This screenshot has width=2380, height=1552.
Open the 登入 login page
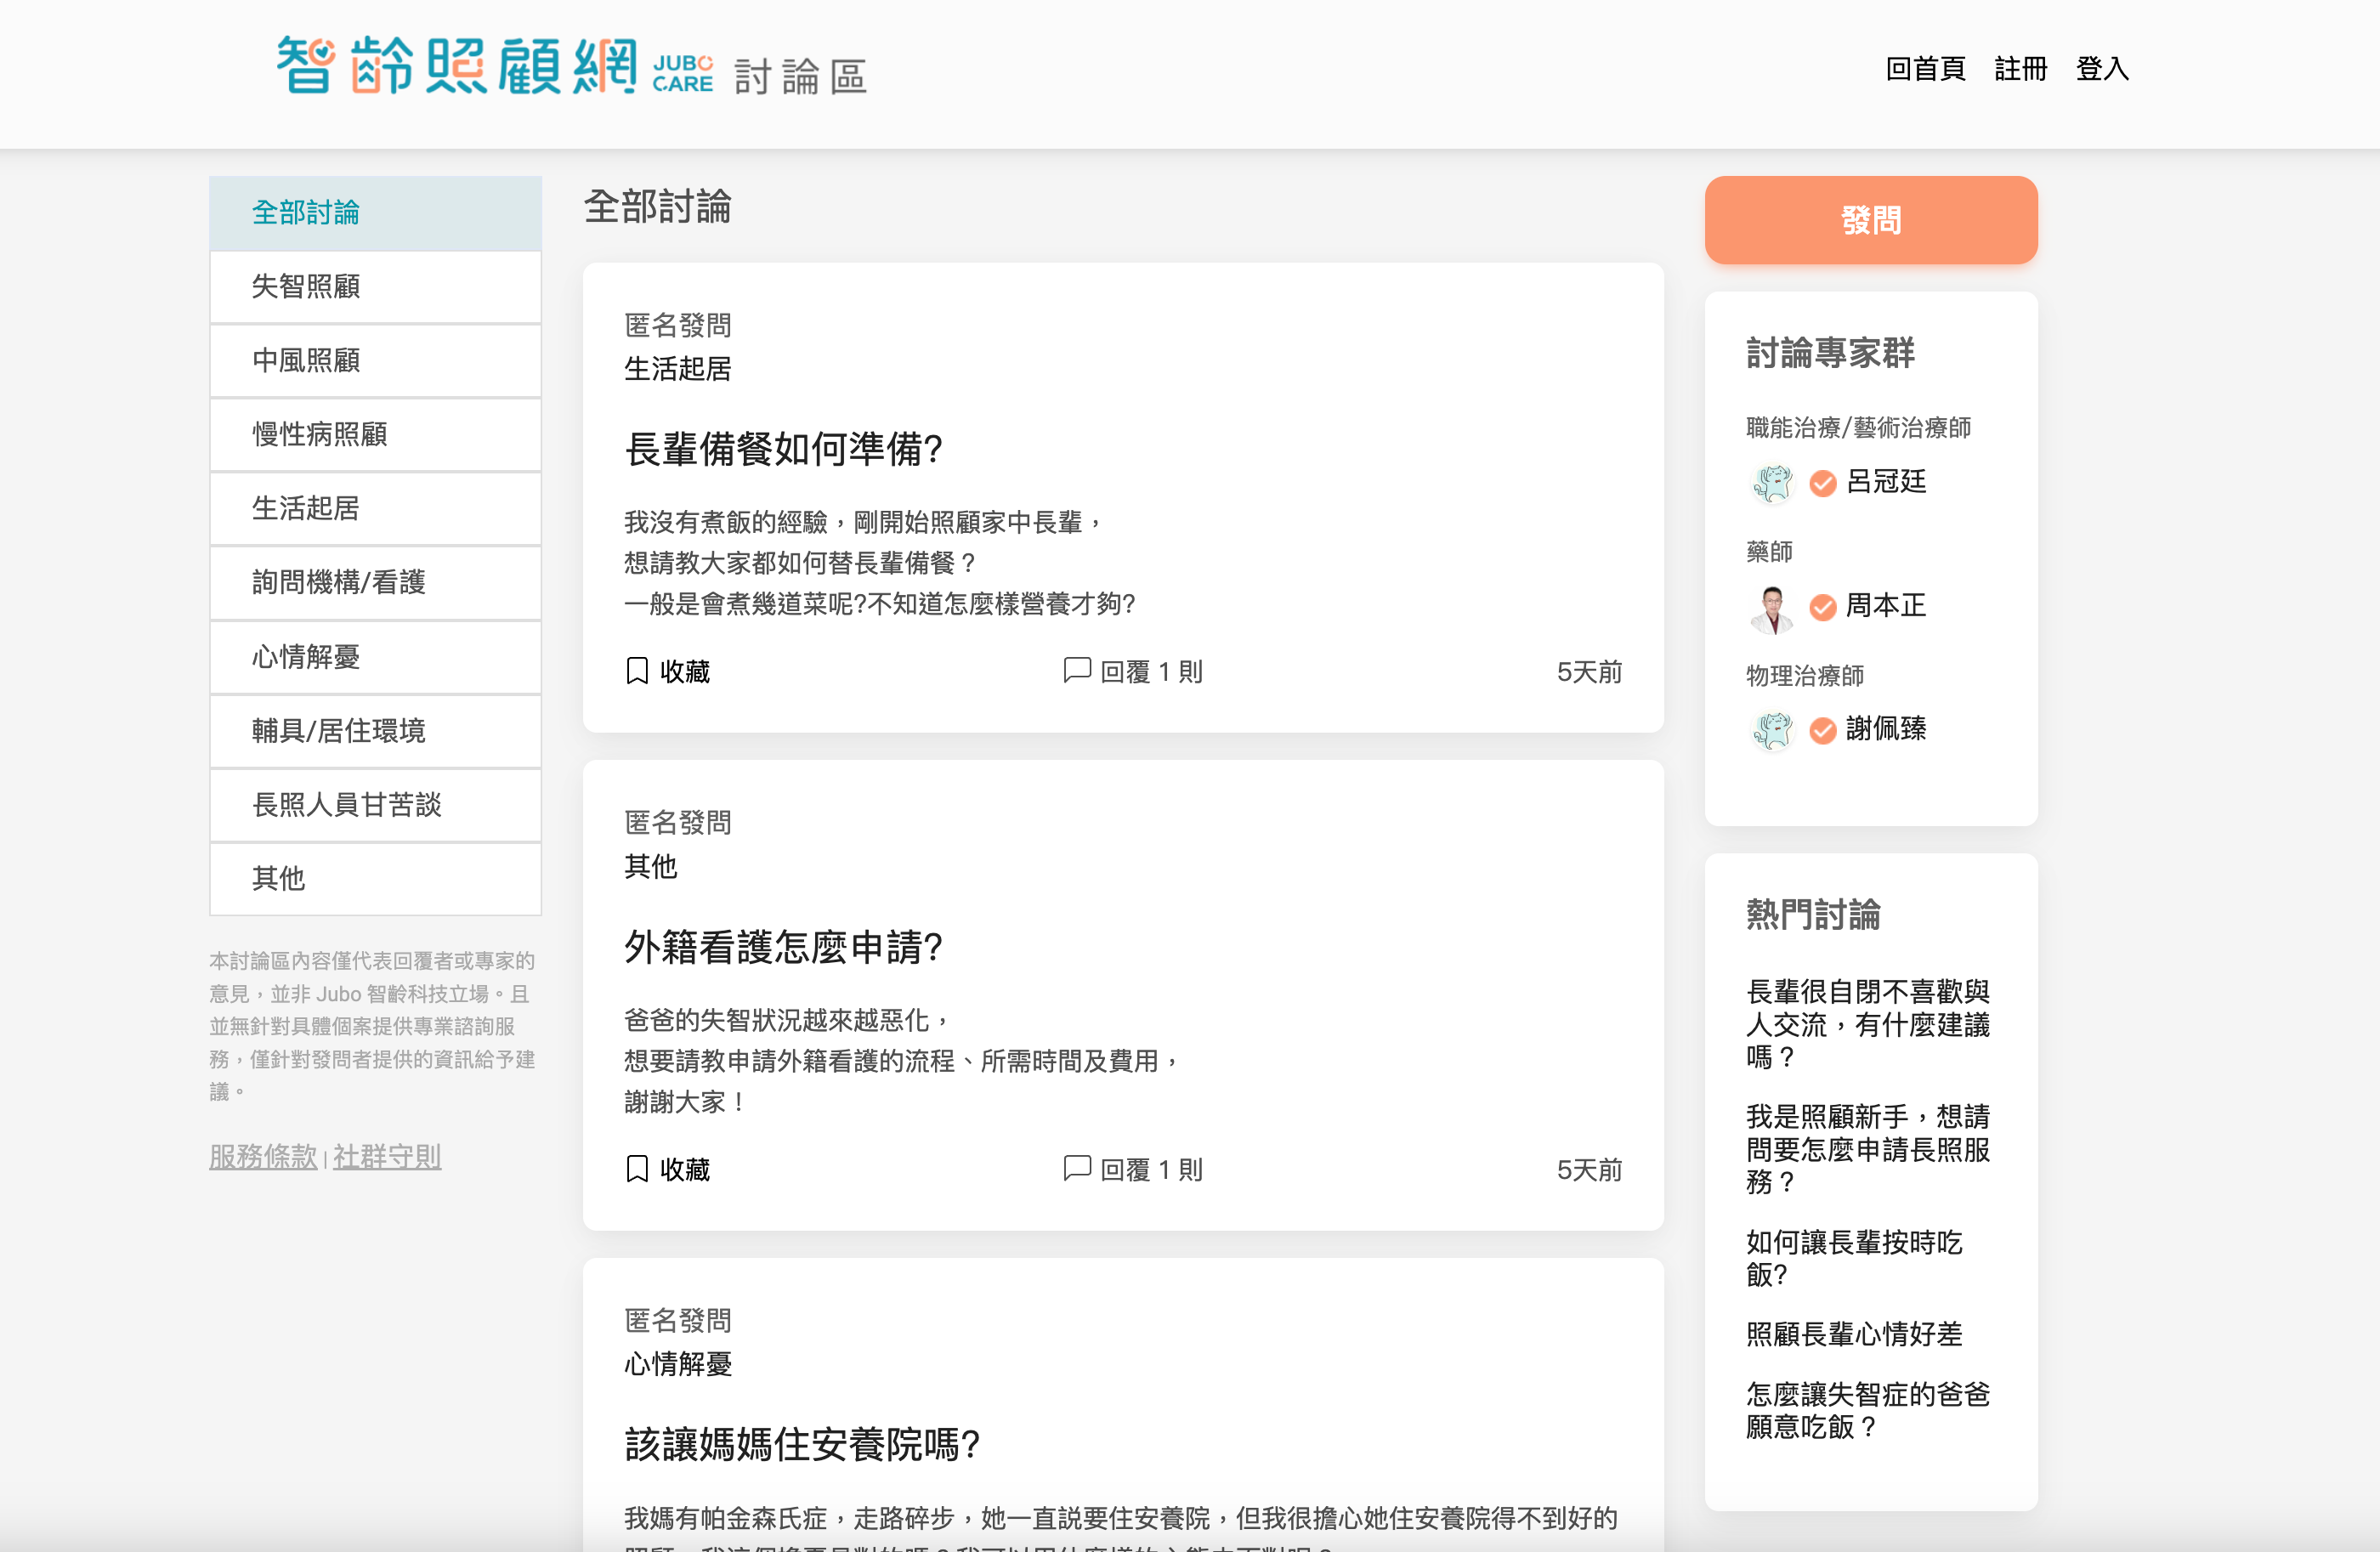[x=2102, y=69]
